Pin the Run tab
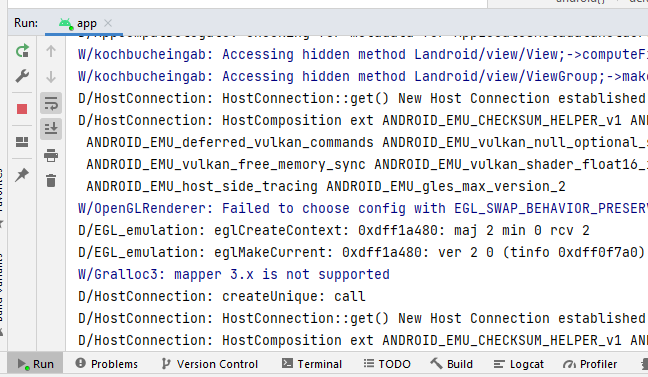The image size is (648, 377). [x=22, y=175]
